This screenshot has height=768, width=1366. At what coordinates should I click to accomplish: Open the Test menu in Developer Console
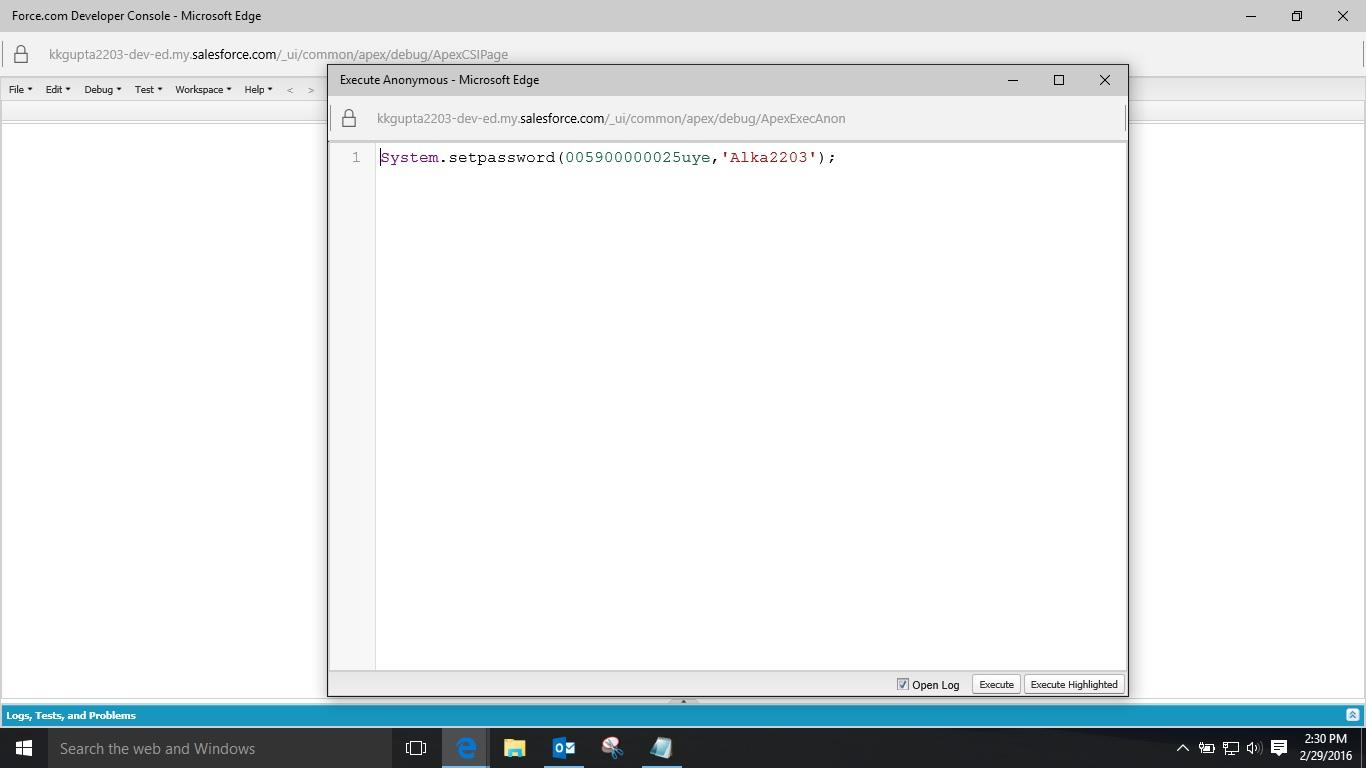click(x=148, y=89)
